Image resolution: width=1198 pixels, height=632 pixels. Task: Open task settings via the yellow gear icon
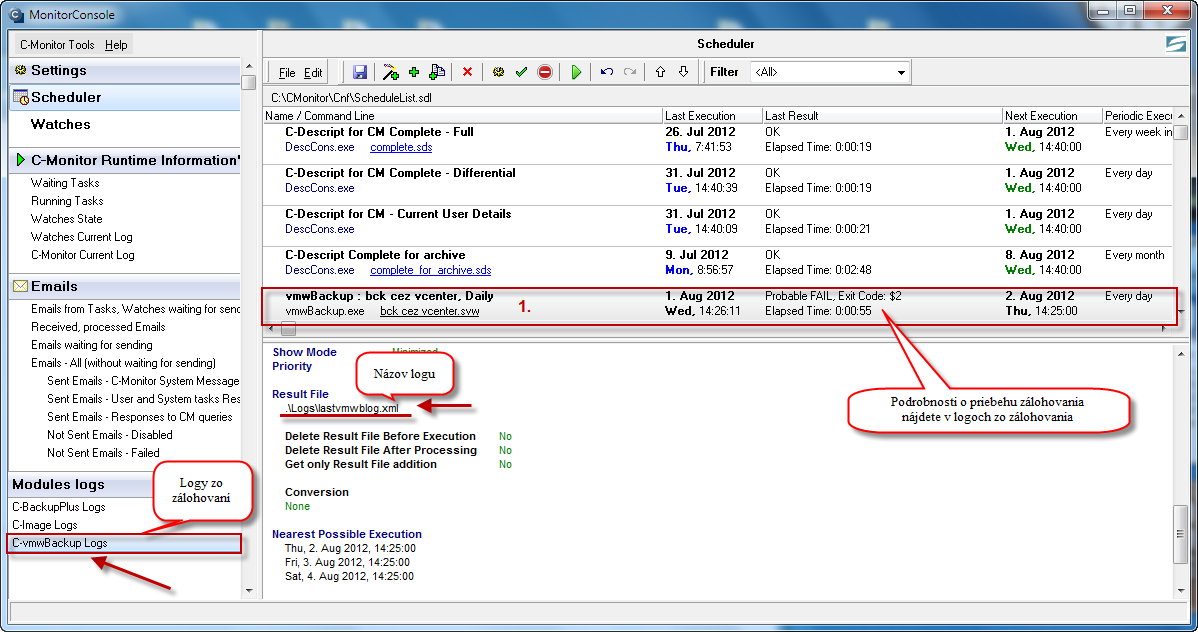pos(498,72)
